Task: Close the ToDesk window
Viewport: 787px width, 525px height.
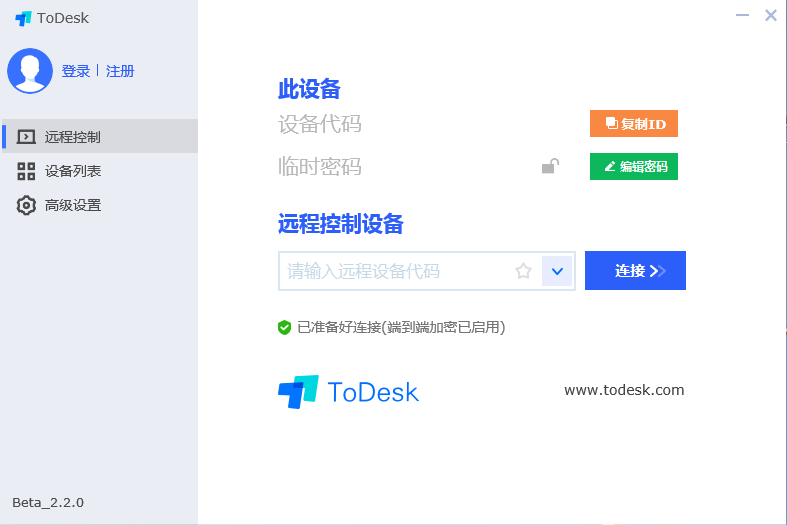Action: [771, 16]
